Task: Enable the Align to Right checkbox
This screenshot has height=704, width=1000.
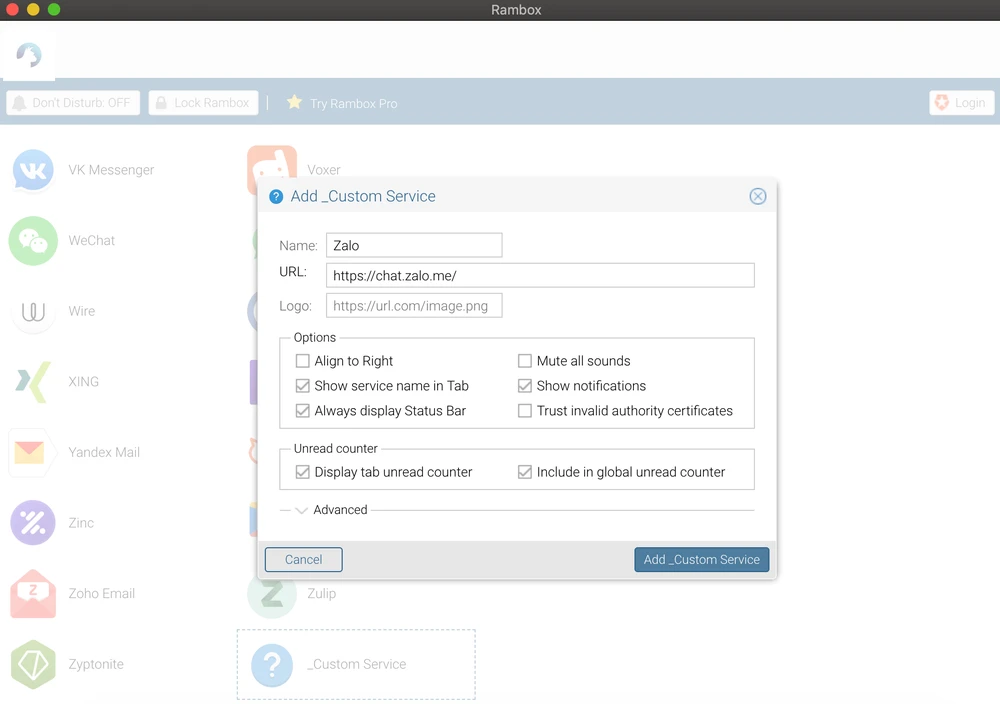Action: coord(303,361)
